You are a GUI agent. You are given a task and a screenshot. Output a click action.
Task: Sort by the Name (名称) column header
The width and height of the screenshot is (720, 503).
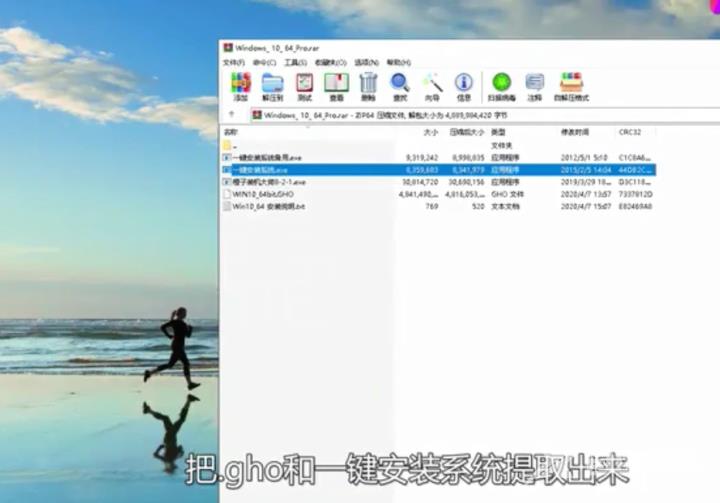pos(231,132)
